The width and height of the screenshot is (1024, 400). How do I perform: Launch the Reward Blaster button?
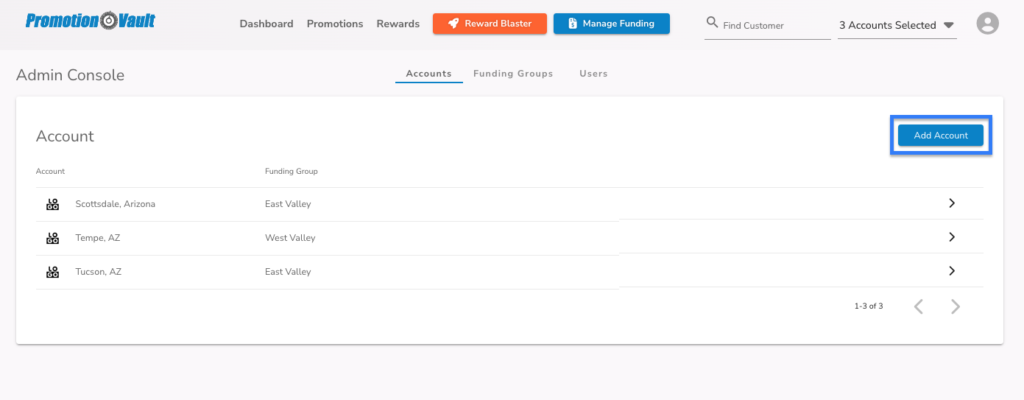[490, 24]
